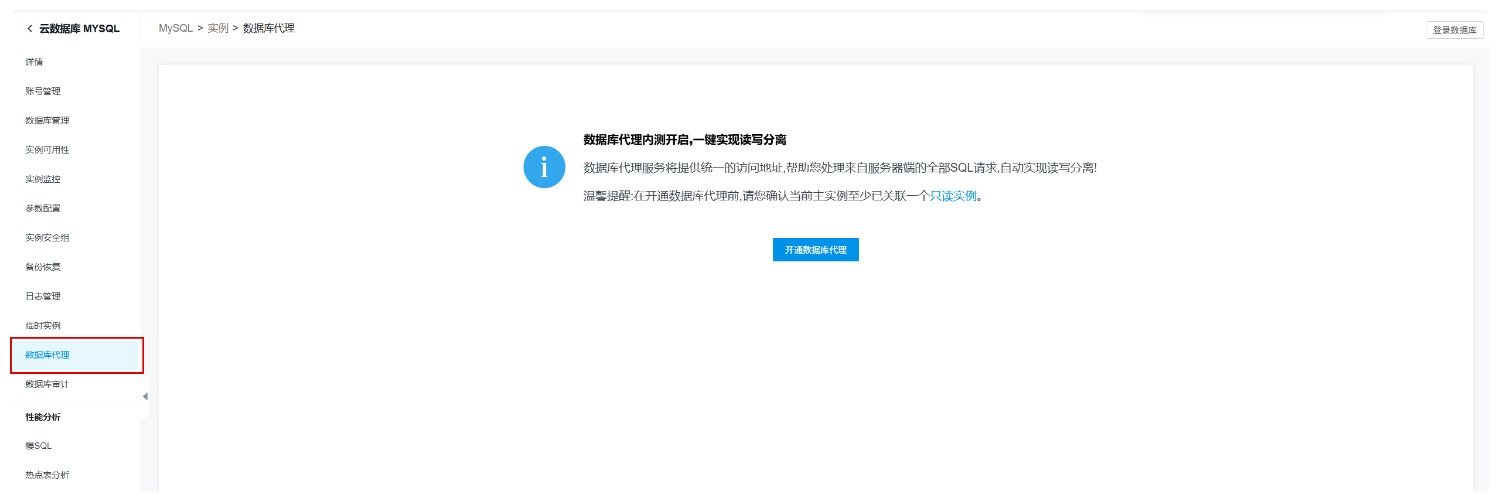Select 实例安全组 in the sidebar
The width and height of the screenshot is (1500, 502).
(47, 238)
